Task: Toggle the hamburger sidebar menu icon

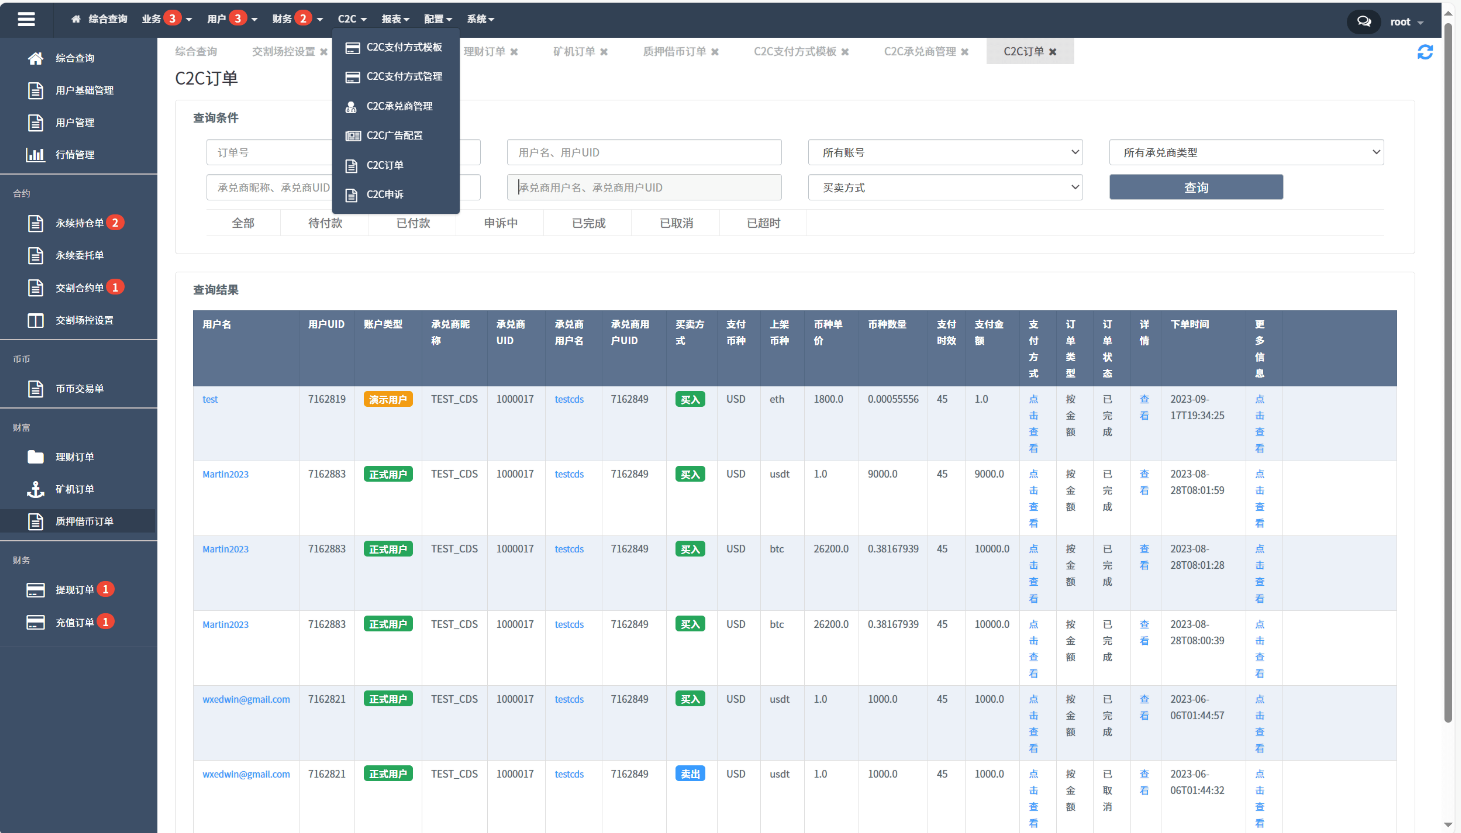Action: [x=26, y=19]
